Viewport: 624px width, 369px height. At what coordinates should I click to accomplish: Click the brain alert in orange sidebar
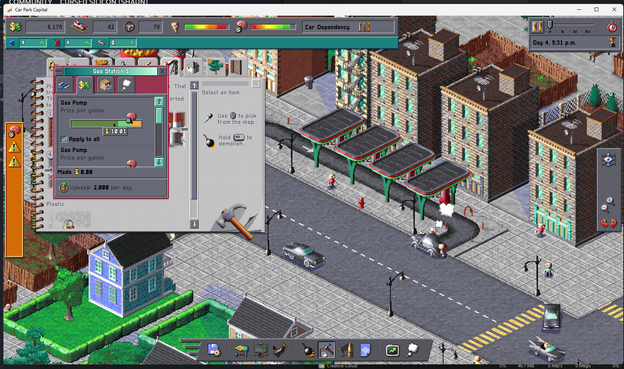tap(14, 131)
